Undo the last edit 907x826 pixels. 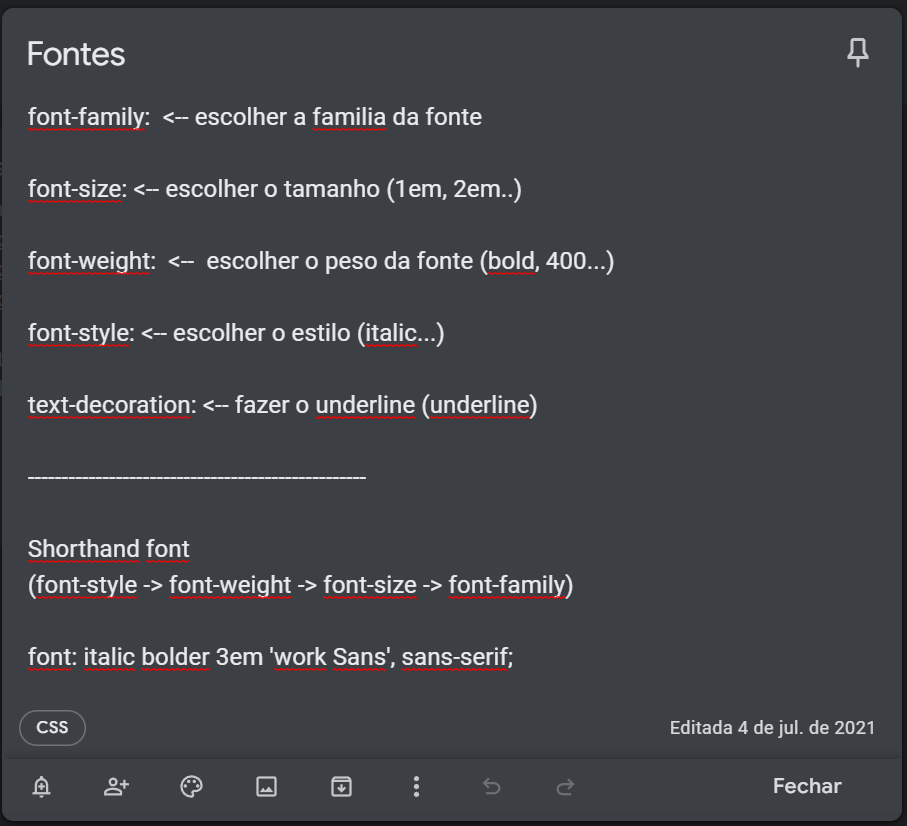[x=491, y=787]
